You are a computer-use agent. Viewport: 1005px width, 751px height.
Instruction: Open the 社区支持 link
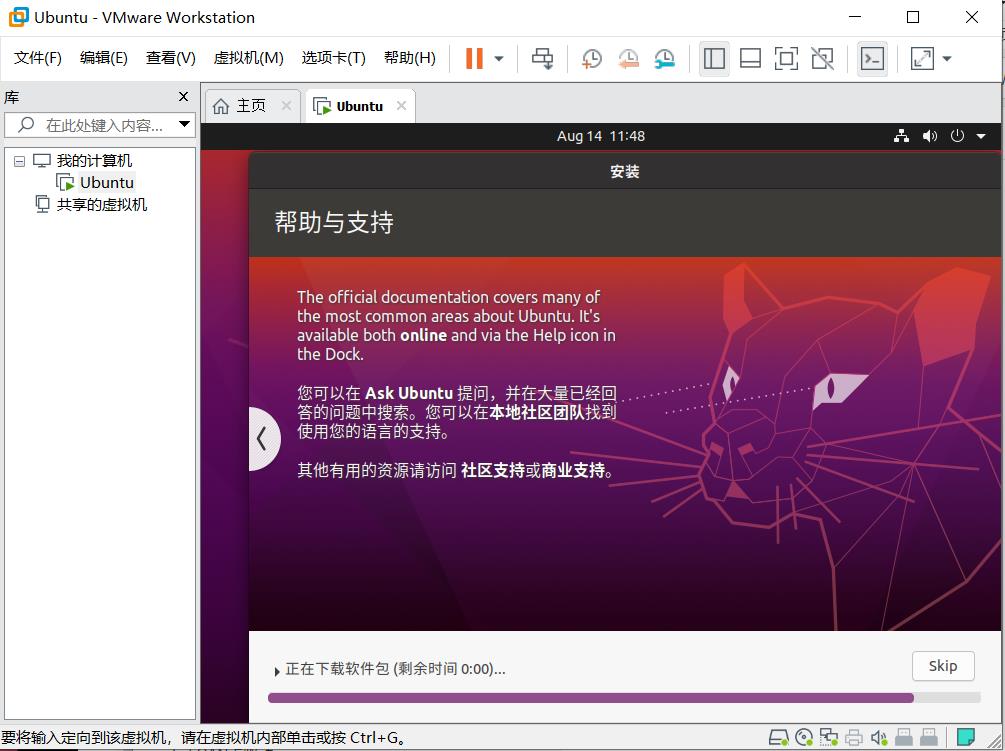(x=492, y=470)
